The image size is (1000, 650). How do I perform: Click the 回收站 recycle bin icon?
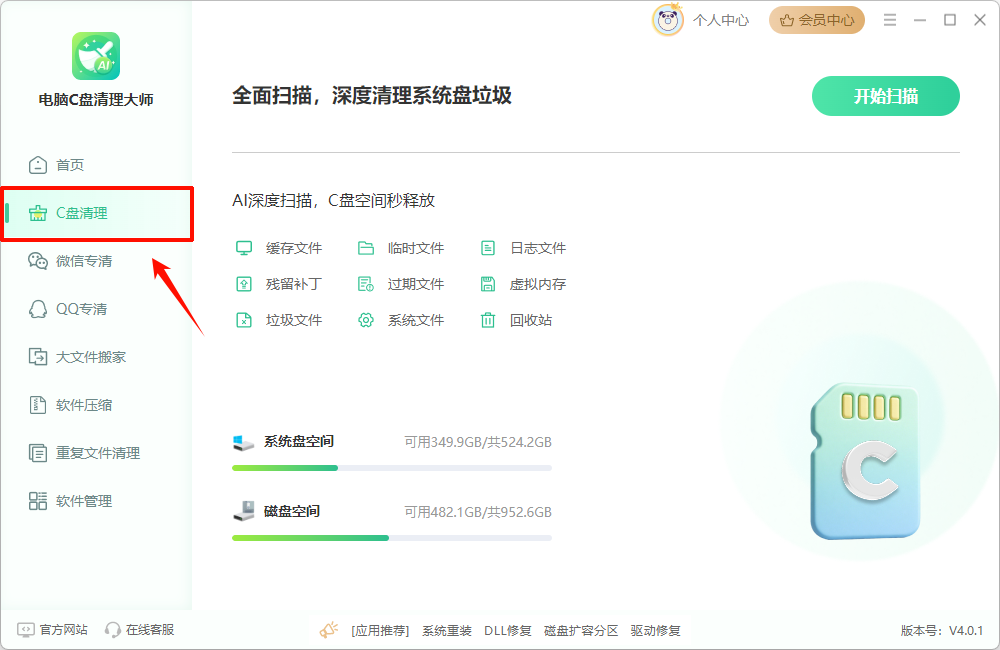tap(487, 320)
